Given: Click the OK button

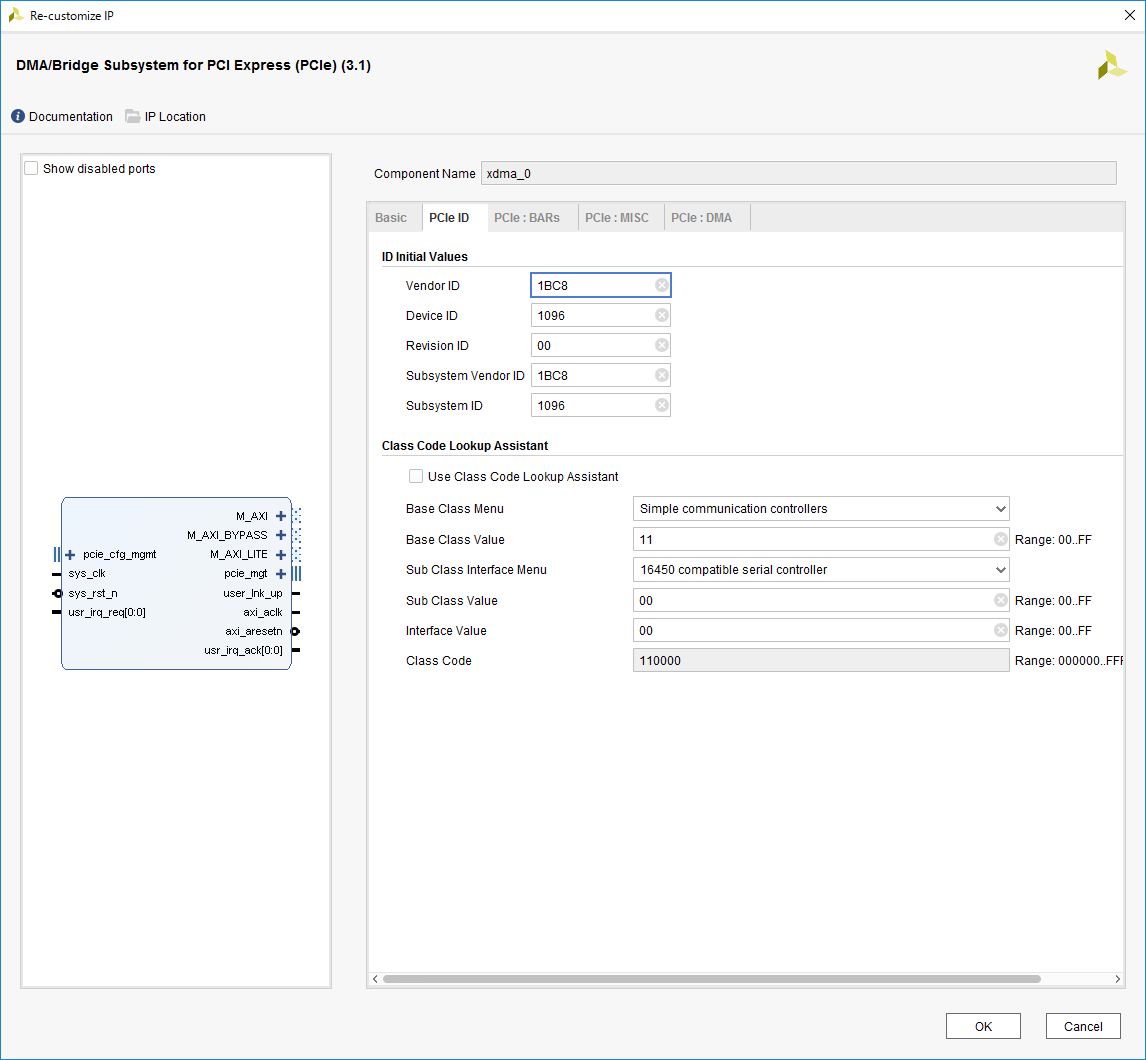Looking at the screenshot, I should [983, 1026].
